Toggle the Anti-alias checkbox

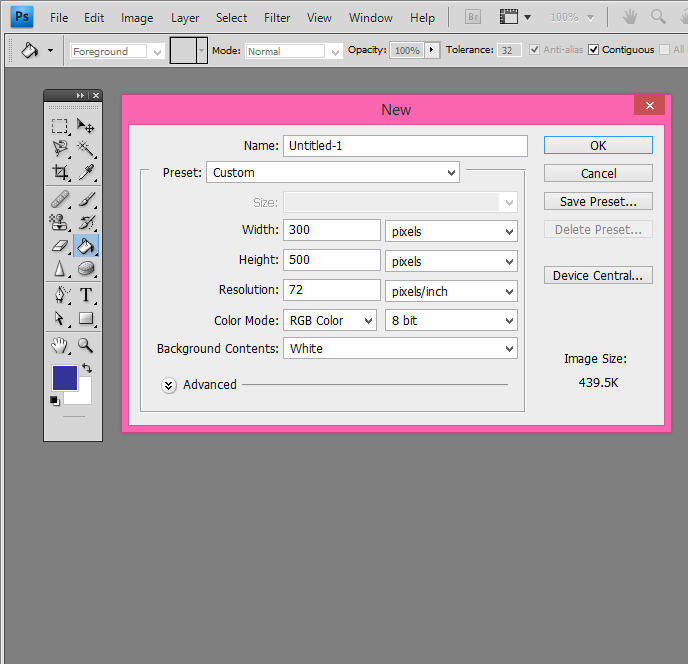pos(534,50)
